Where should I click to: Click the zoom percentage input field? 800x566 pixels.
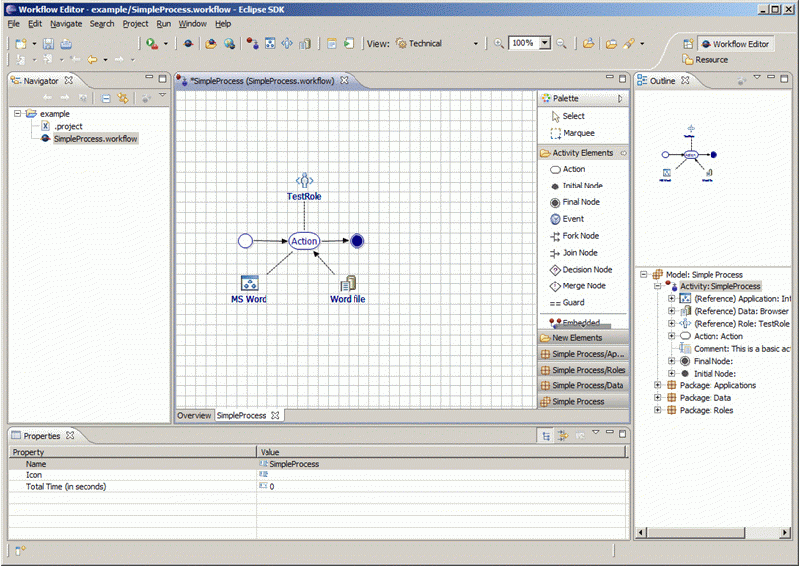[524, 43]
